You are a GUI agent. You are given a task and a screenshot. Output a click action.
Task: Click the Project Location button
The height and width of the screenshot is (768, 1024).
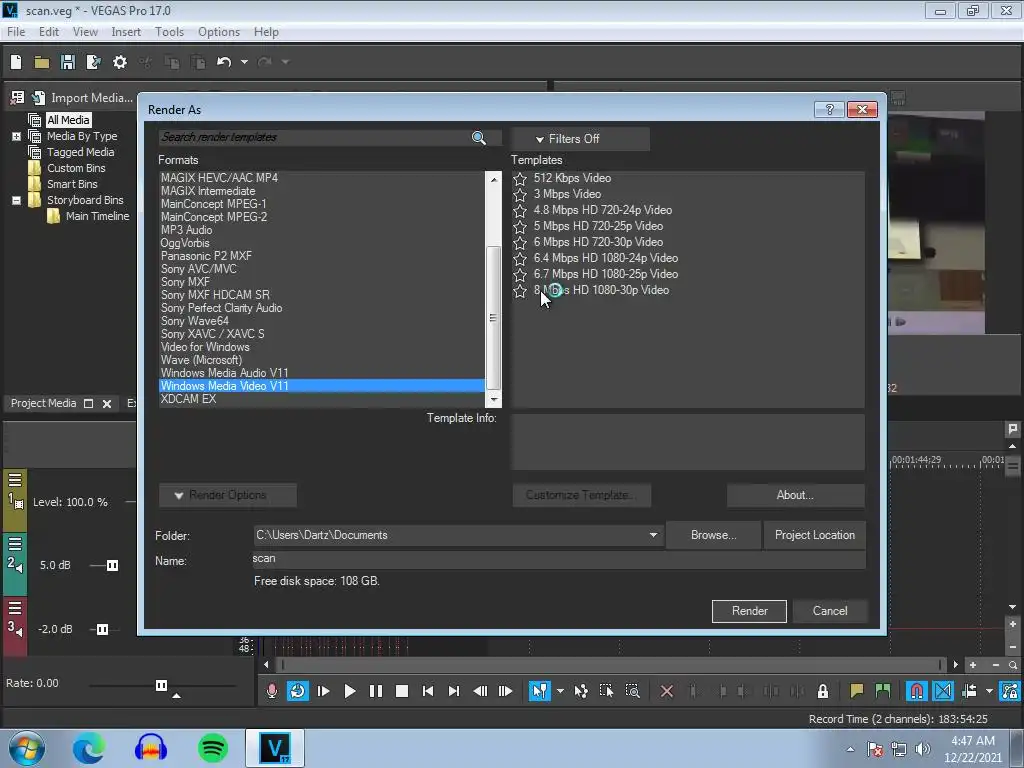point(814,535)
